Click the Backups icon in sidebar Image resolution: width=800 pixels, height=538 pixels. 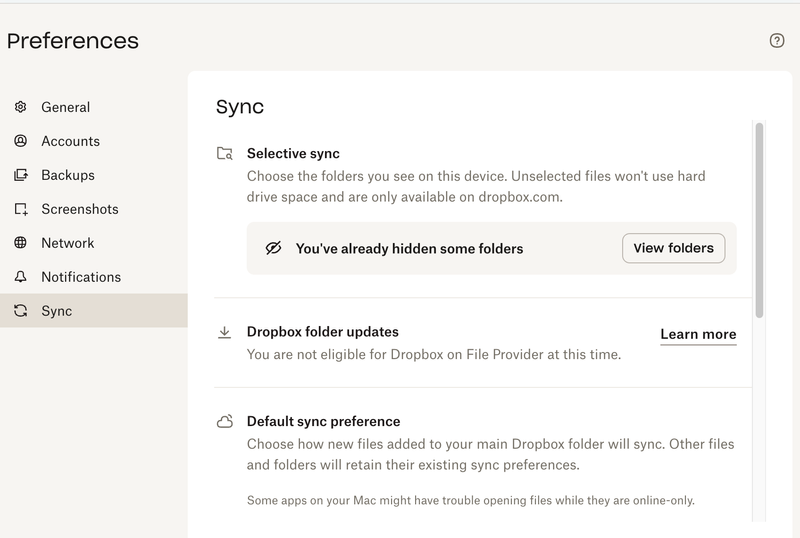pos(21,175)
